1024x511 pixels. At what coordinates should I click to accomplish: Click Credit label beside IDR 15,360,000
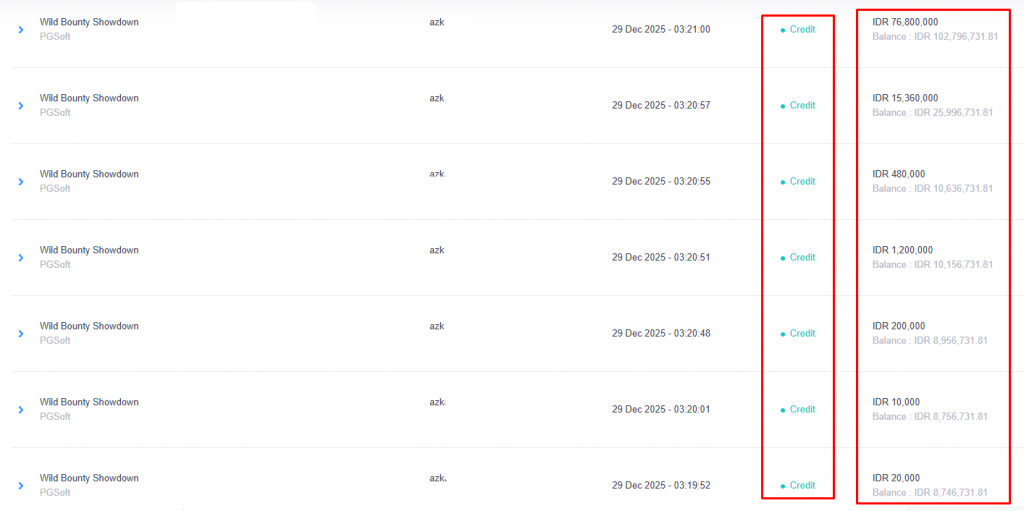(x=802, y=106)
